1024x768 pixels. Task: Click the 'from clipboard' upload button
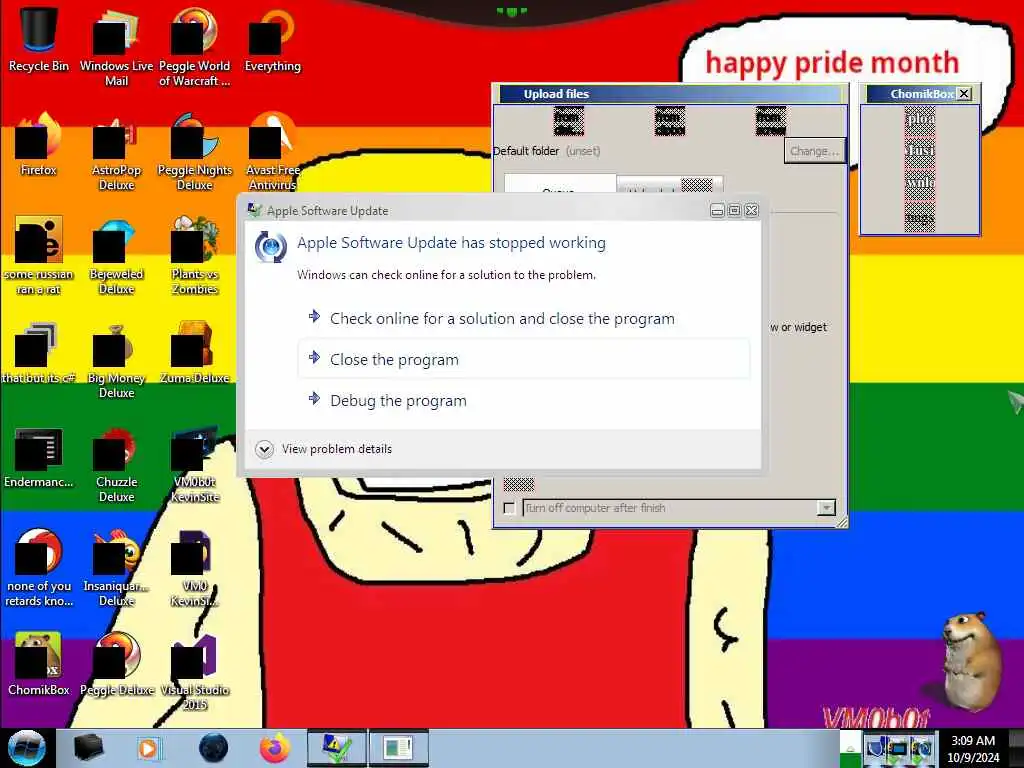669,121
